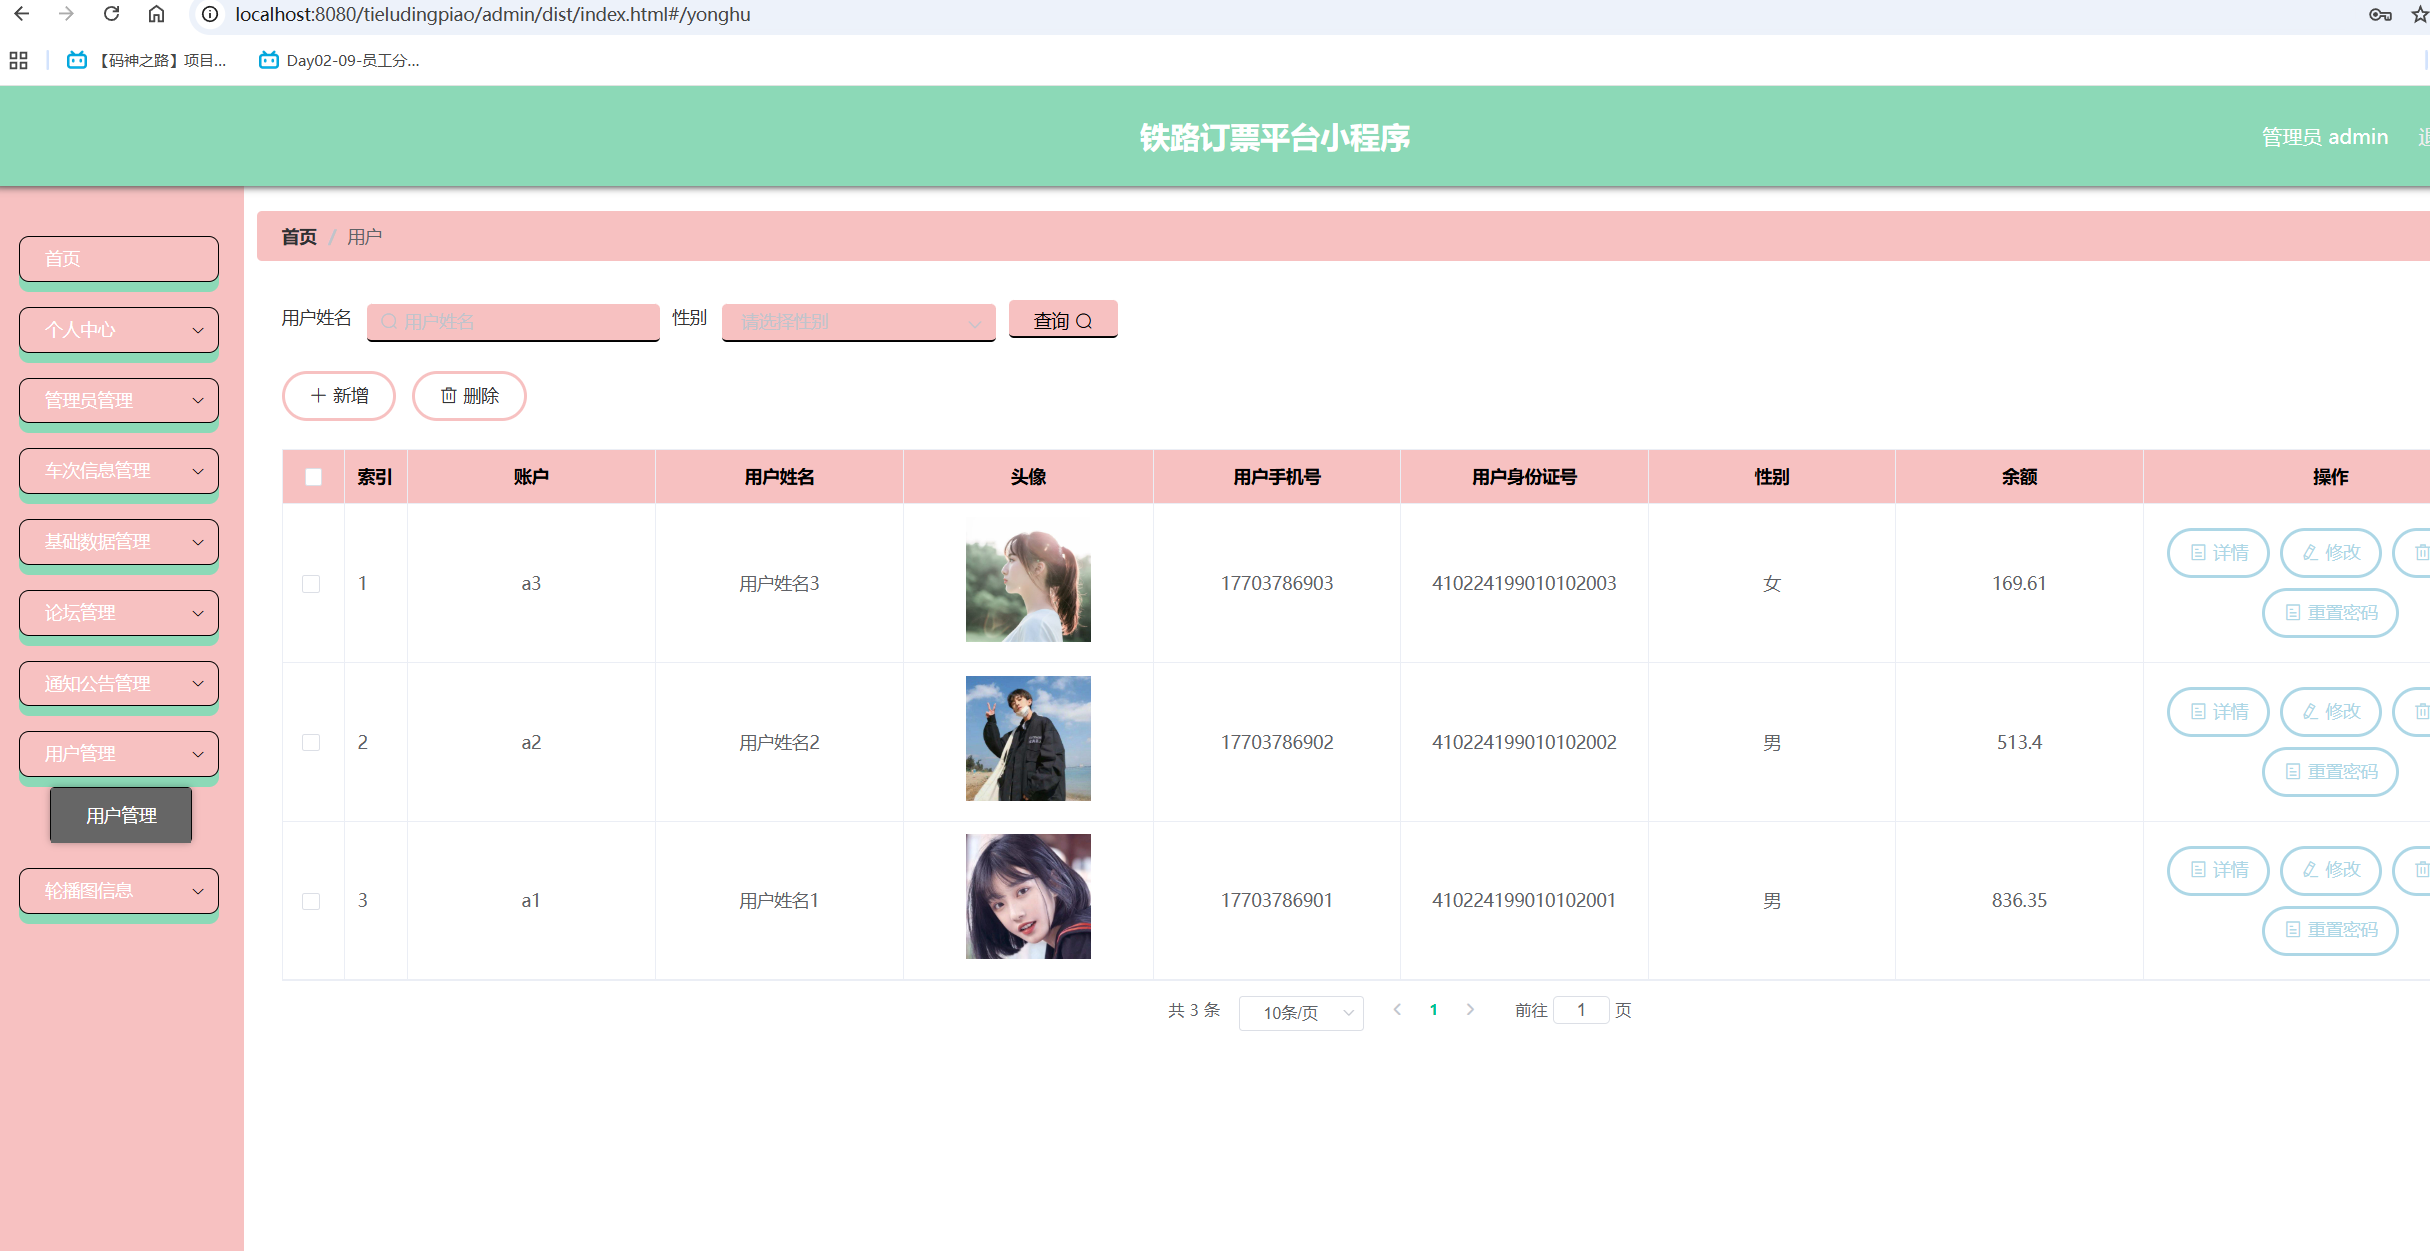2430x1251 pixels.
Task: Click the edit pencil icon to 修改 user a3
Action: [x=2308, y=552]
